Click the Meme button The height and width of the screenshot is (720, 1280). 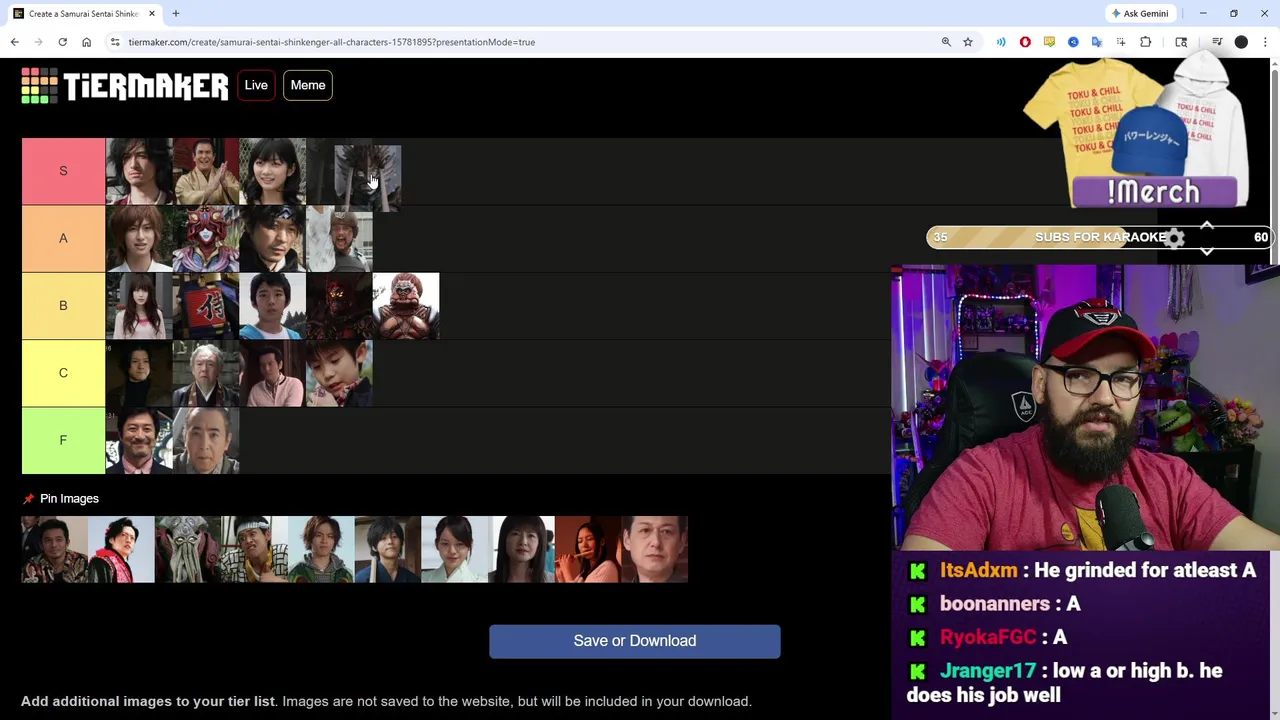point(308,85)
